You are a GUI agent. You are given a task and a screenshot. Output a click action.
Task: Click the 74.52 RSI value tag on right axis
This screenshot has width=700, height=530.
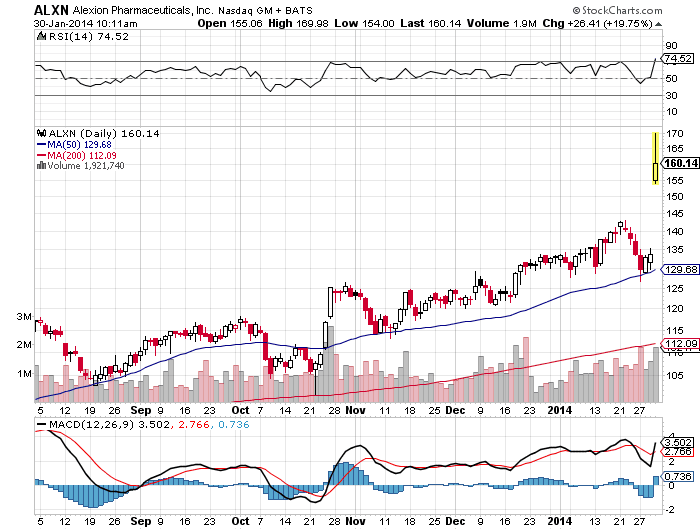click(677, 58)
